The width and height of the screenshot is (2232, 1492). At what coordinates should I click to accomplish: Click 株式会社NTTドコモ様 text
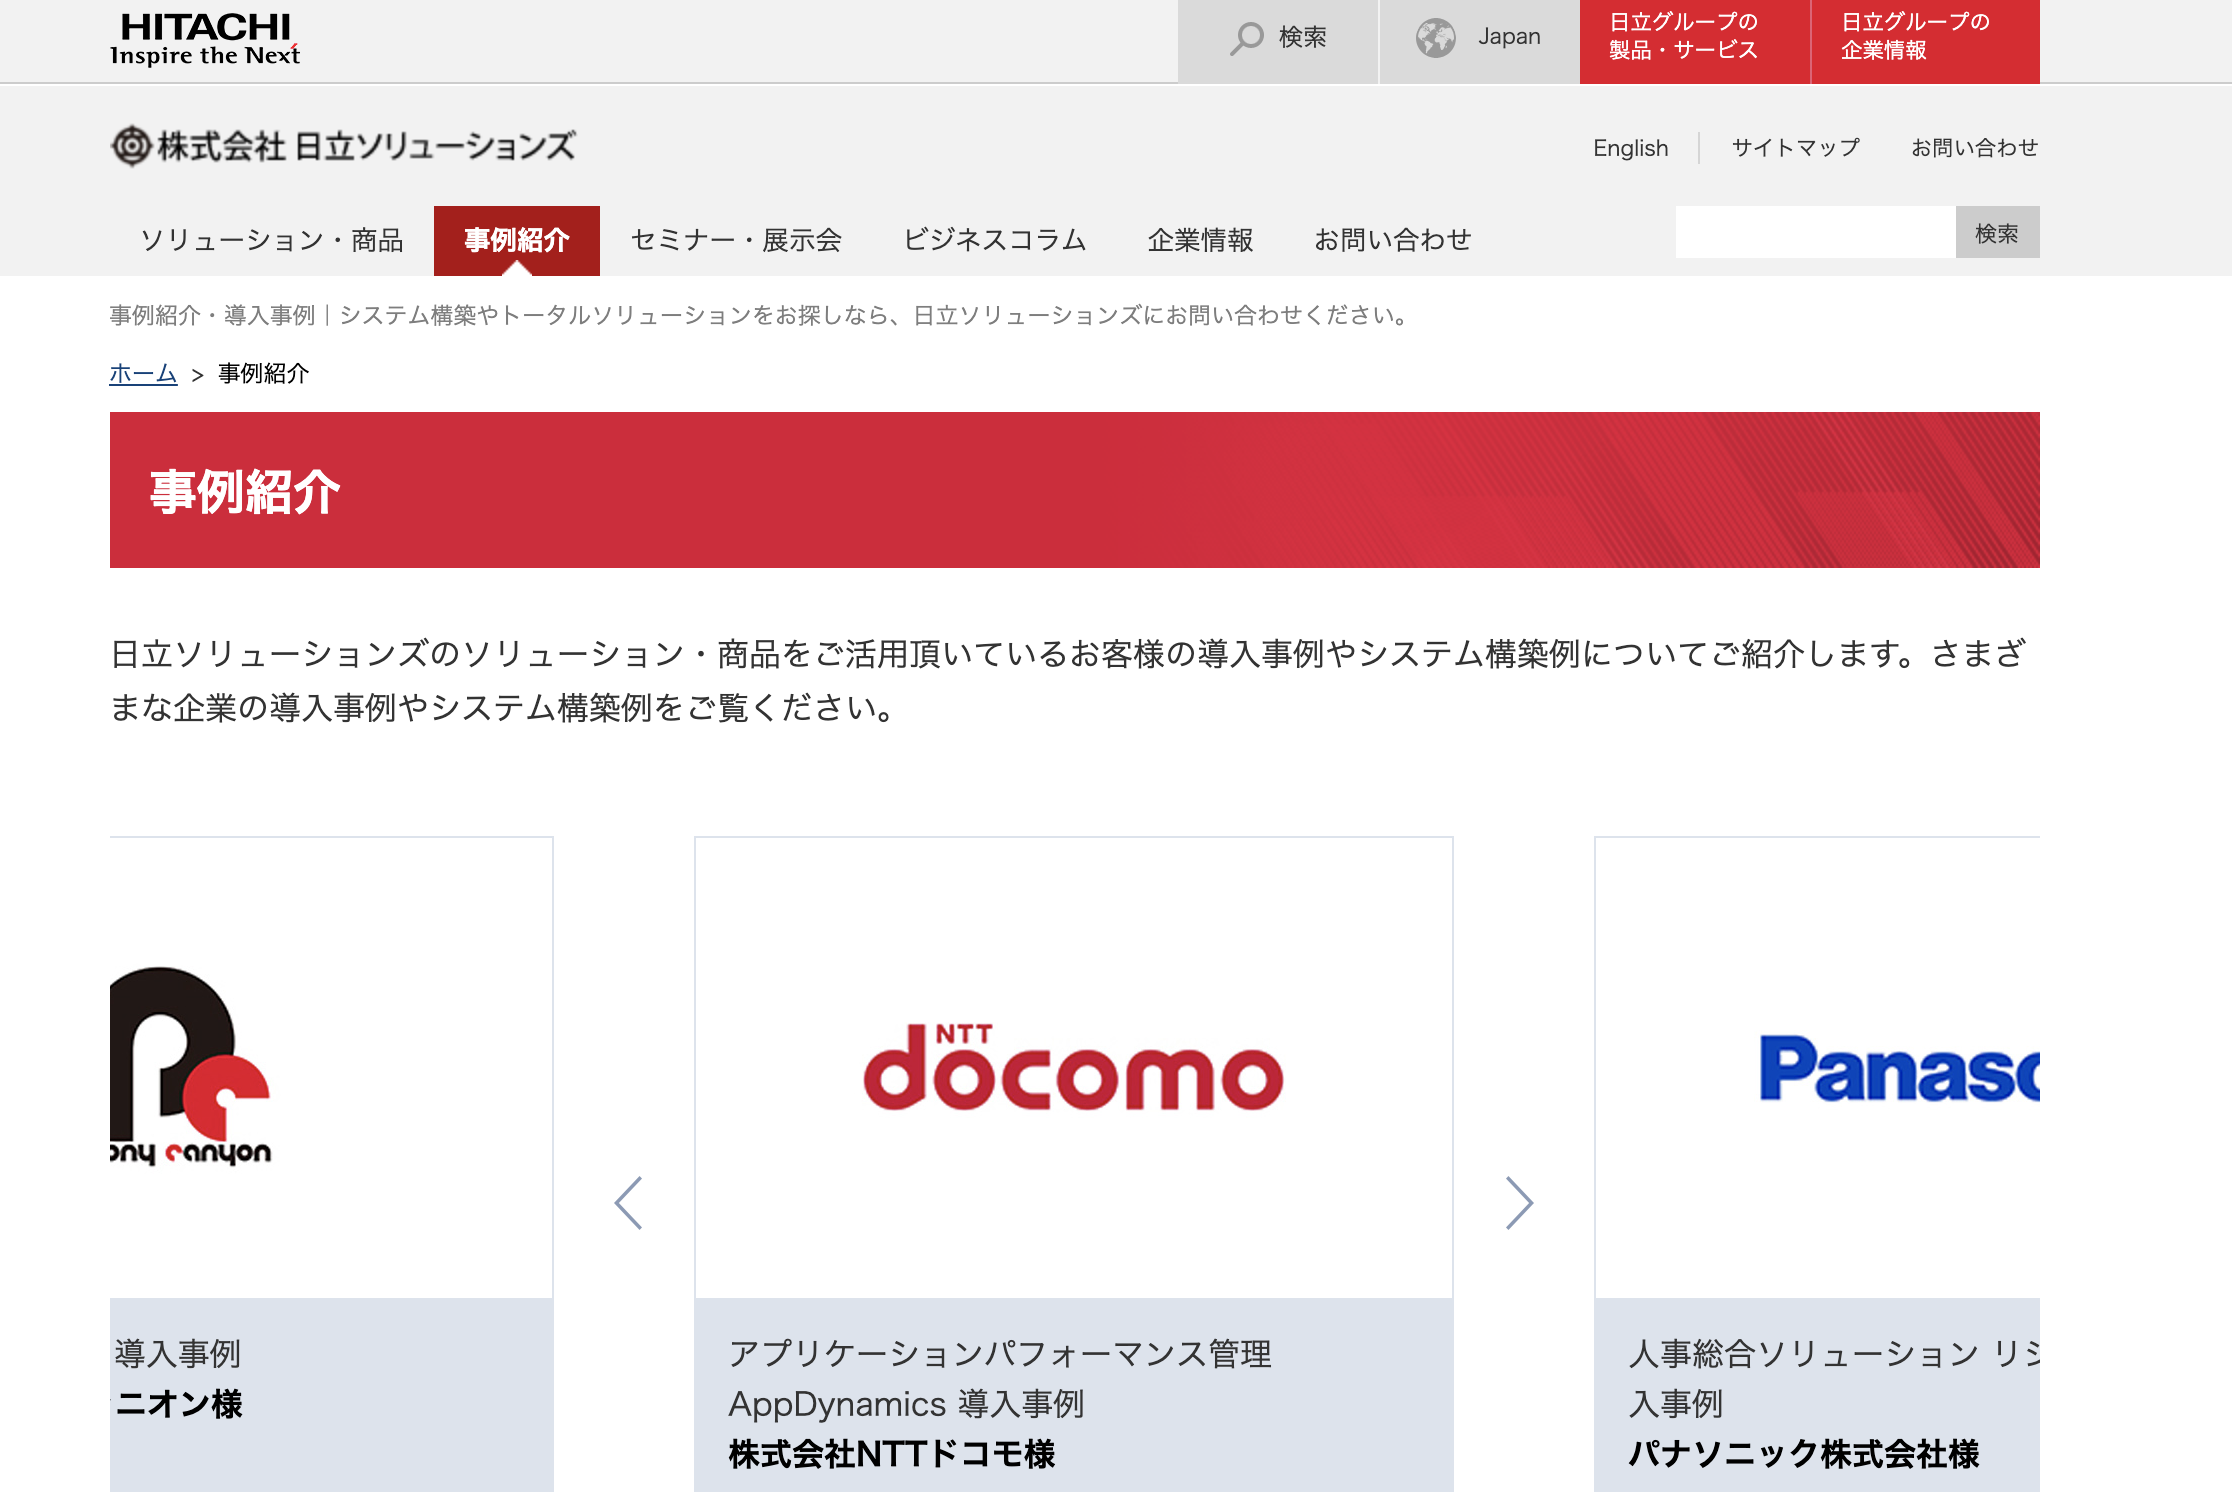tap(892, 1454)
